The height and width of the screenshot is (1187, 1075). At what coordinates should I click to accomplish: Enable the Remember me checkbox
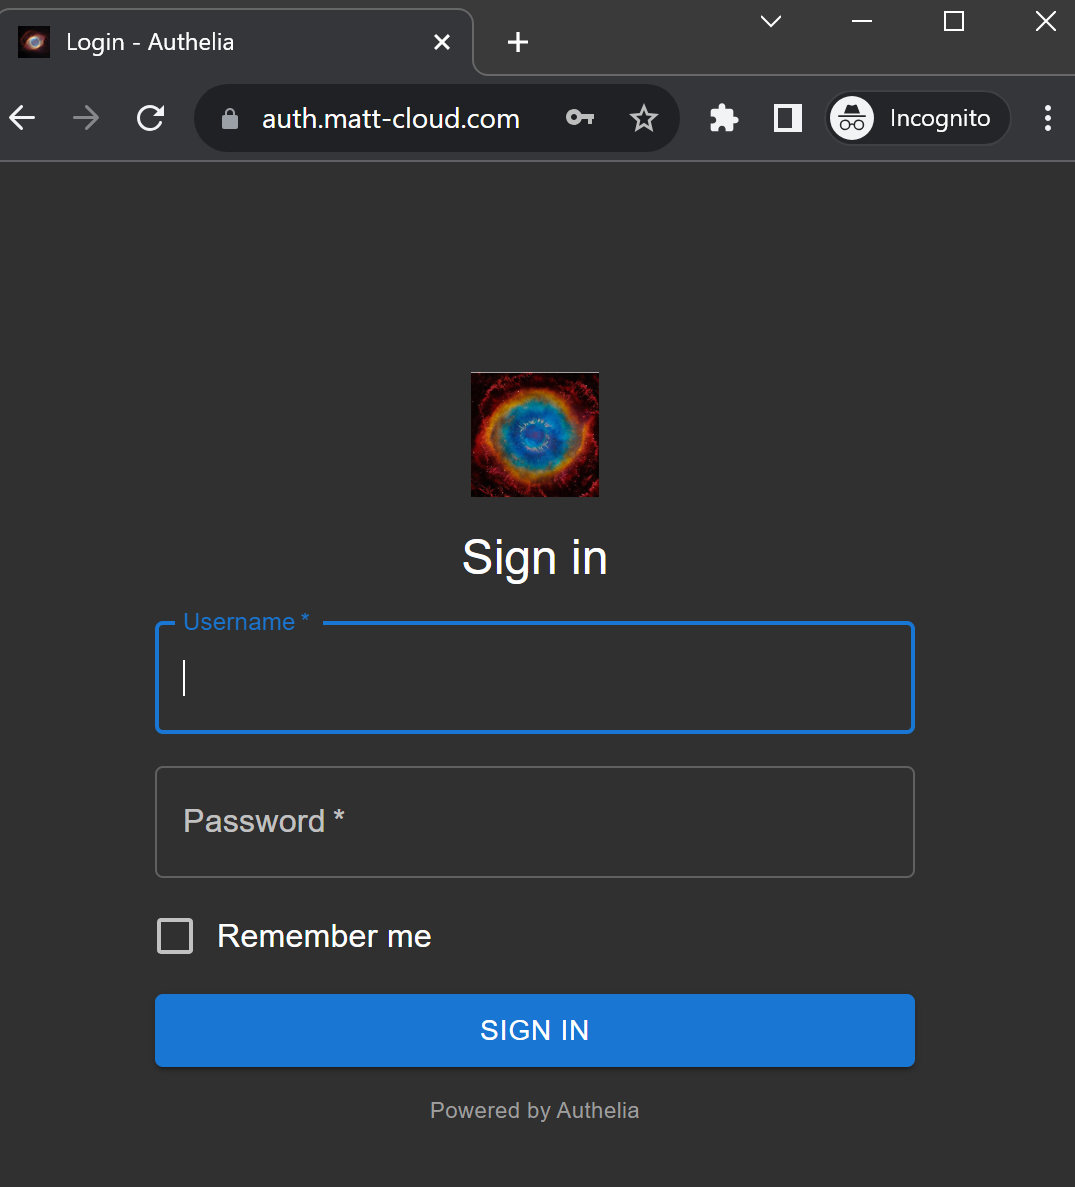click(x=175, y=937)
